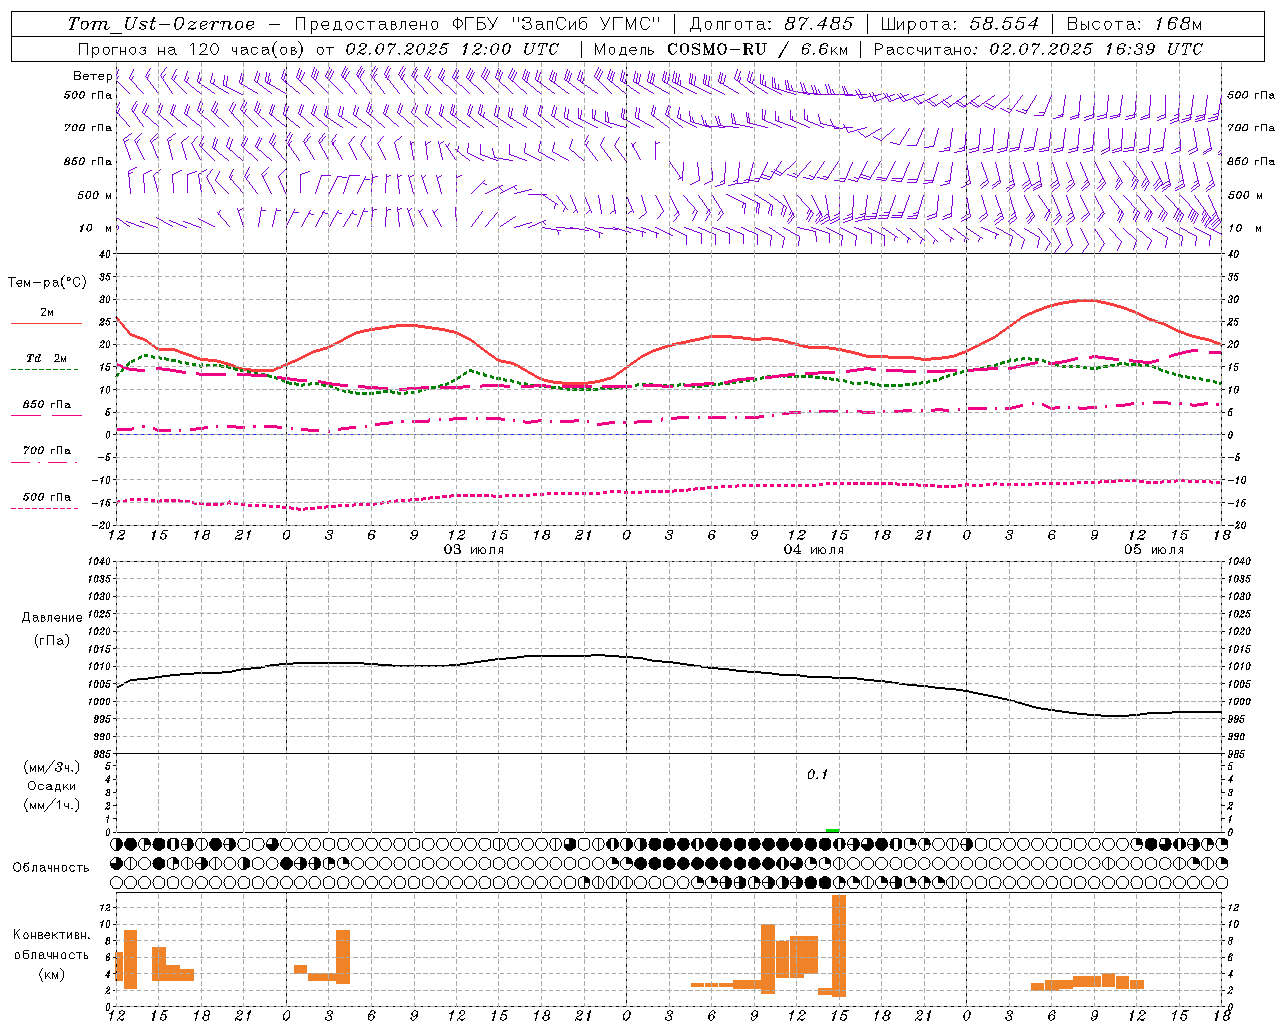Viewport: 1280px width, 1024px height.
Task: Click the red '2м' temperature legend entry
Action: (x=46, y=313)
